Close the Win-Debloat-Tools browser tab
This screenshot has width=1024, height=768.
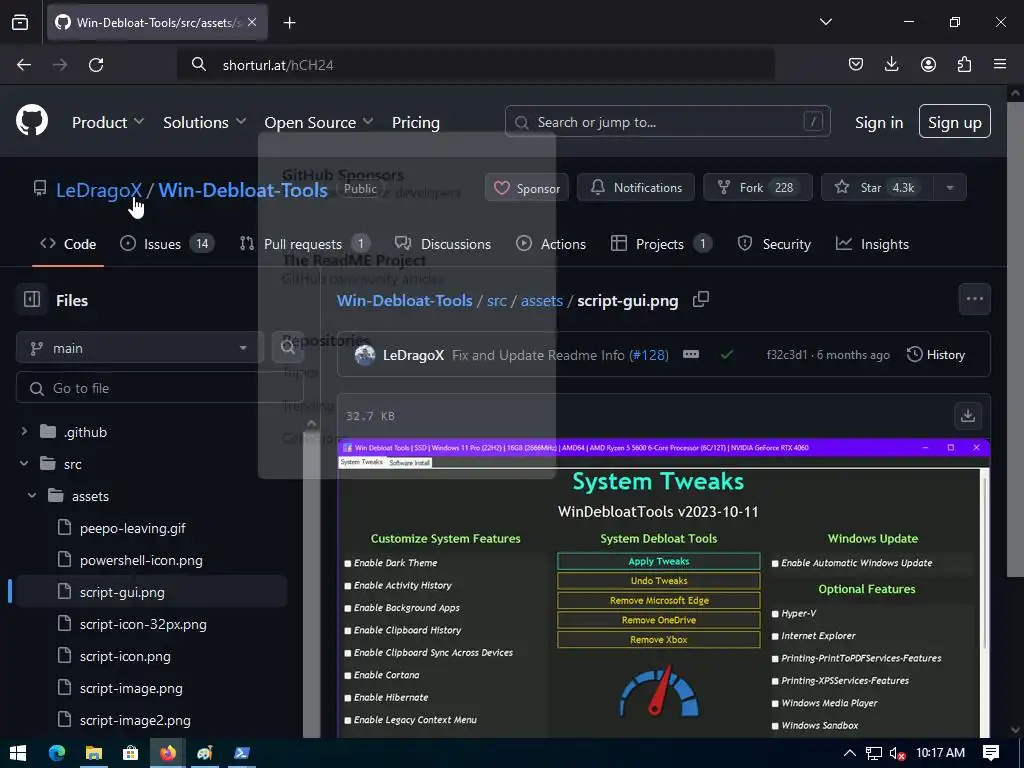click(x=252, y=22)
